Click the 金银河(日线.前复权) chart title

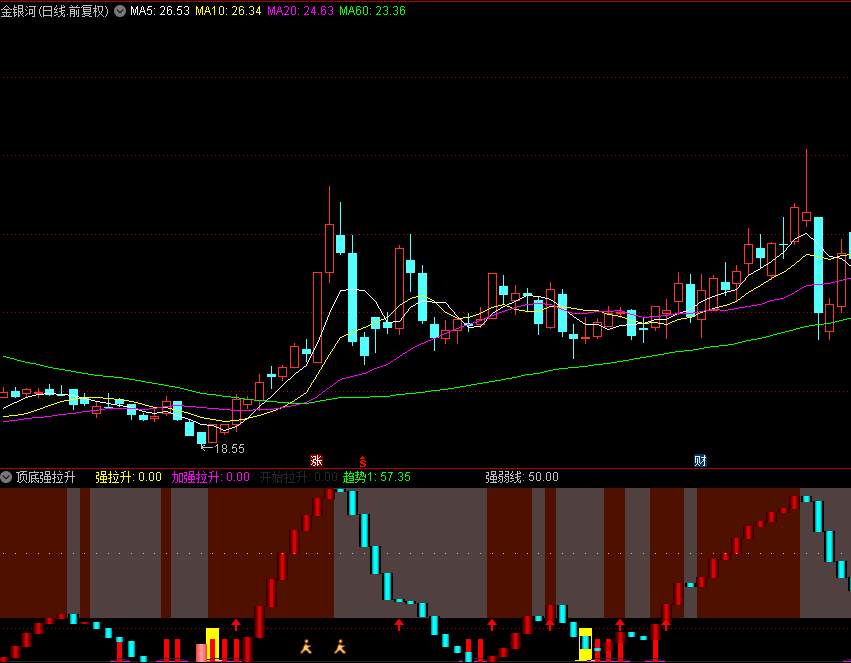[x=55, y=11]
